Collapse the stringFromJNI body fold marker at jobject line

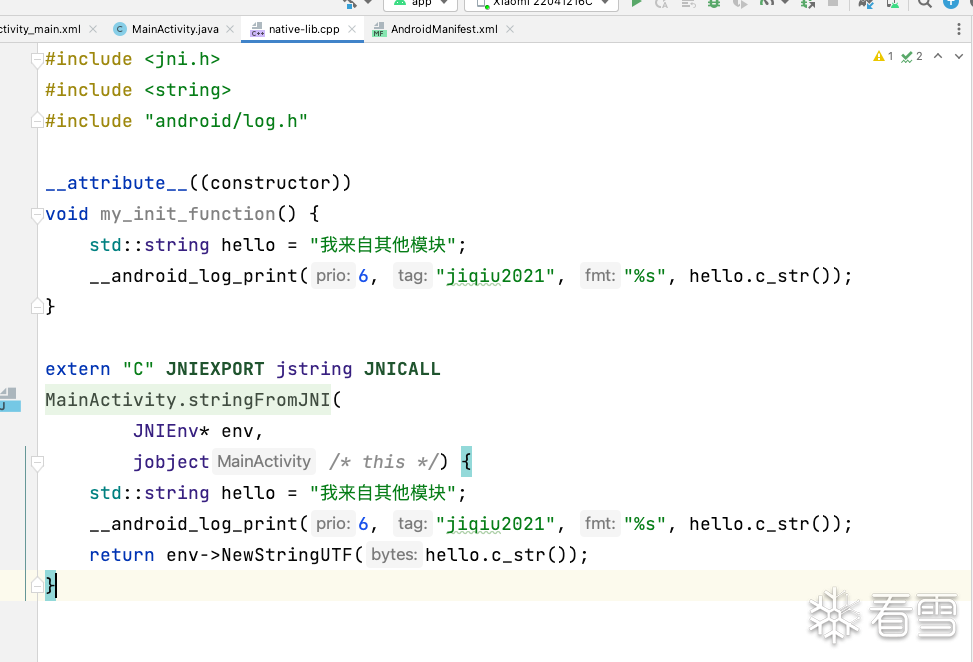(x=37, y=462)
